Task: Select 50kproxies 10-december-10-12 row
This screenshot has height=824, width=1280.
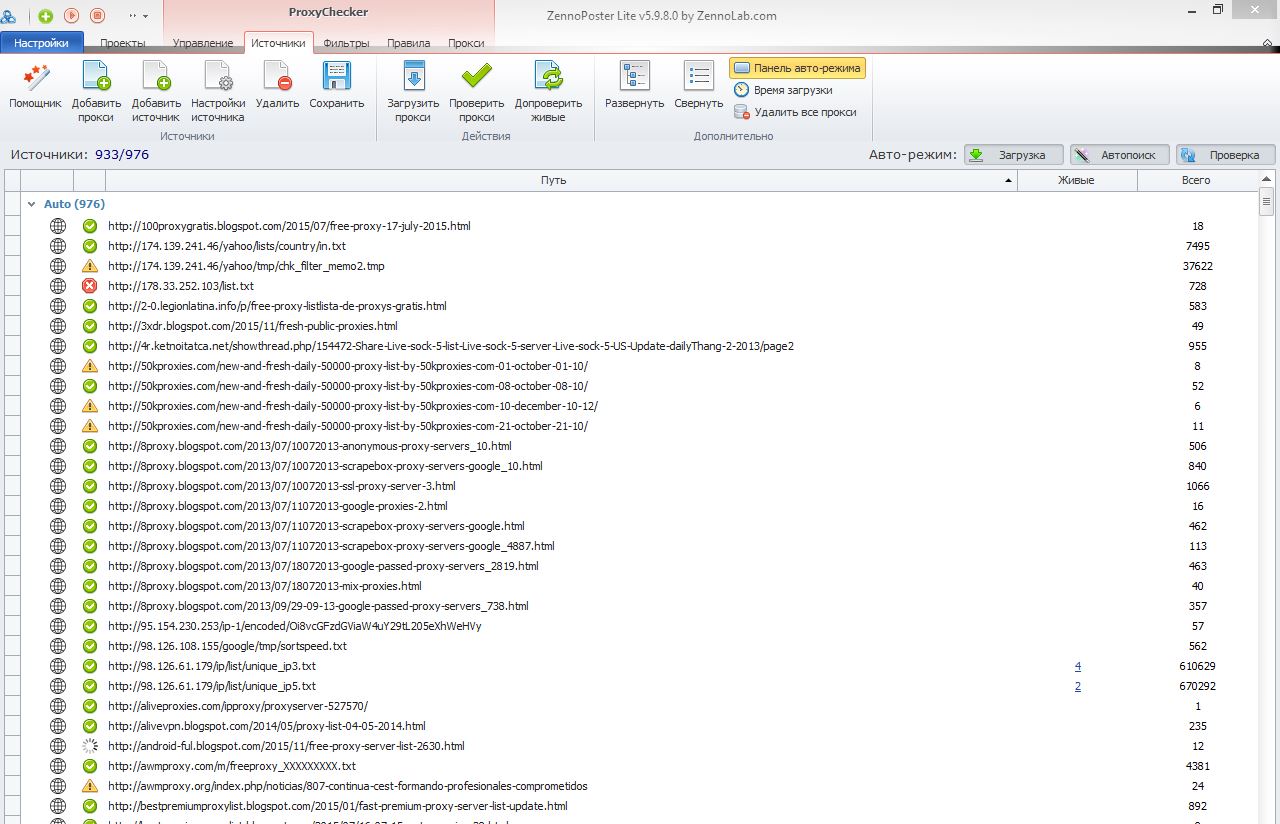Action: click(640, 406)
